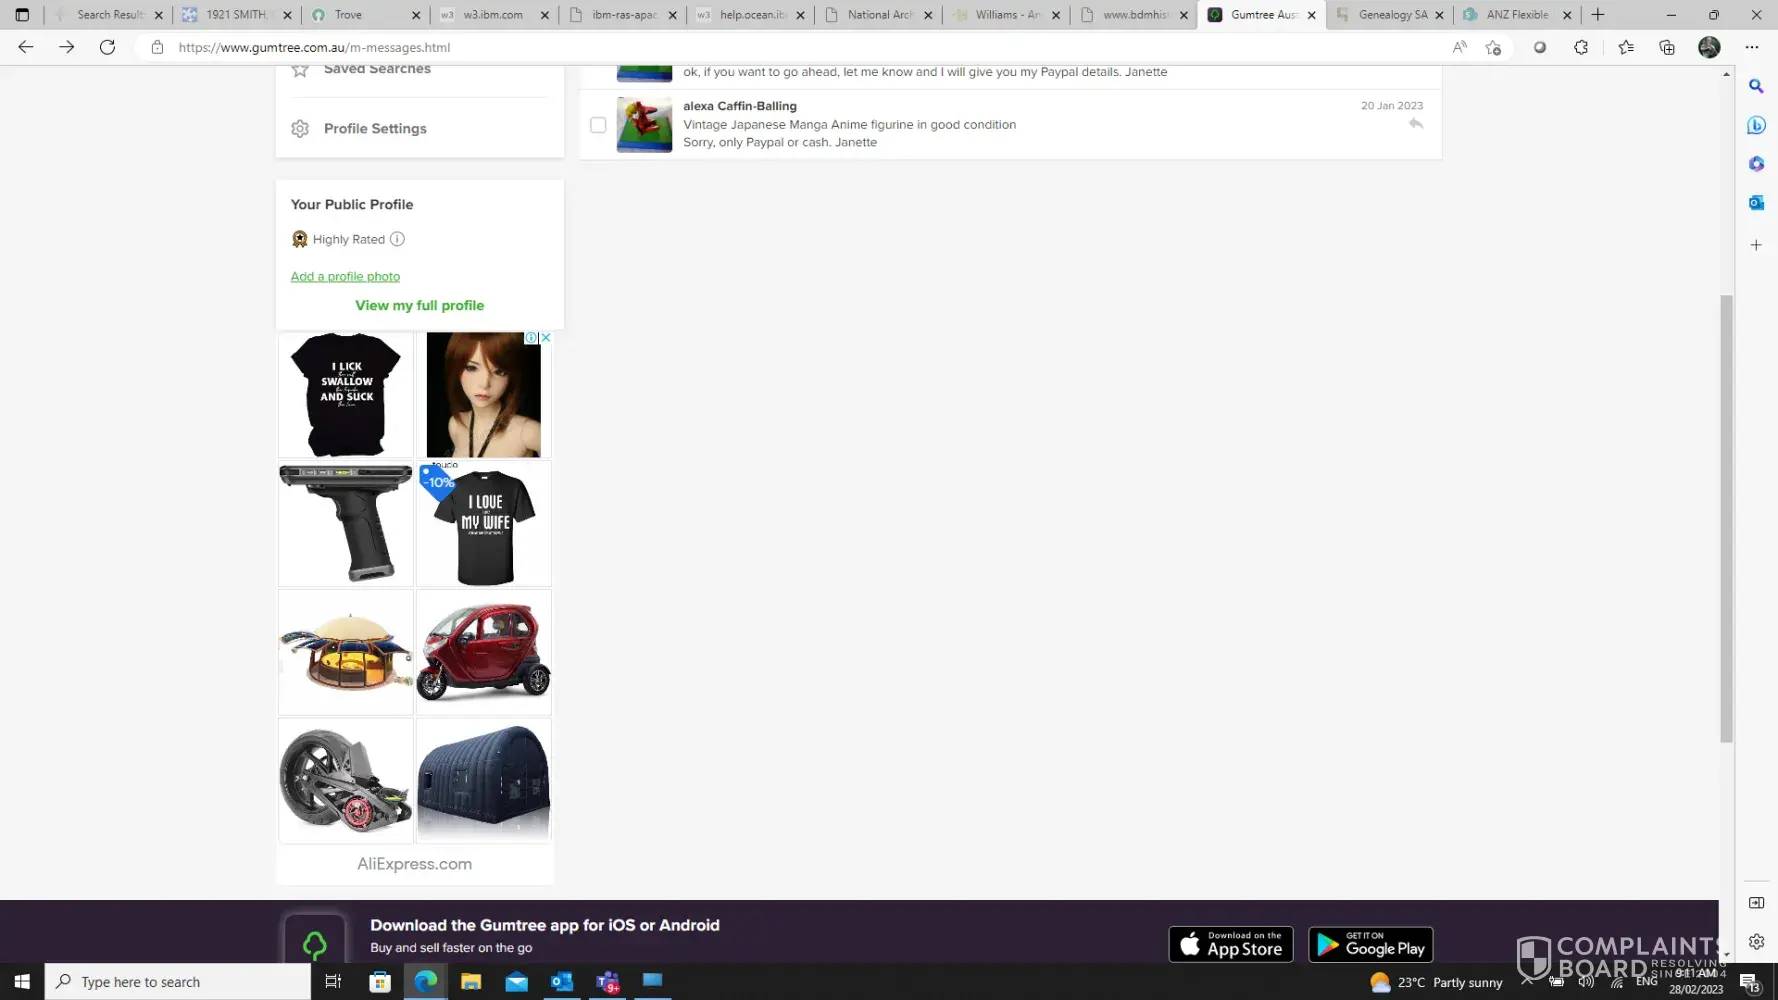Open the read aloud option in address bar
The width and height of the screenshot is (1778, 1000).
[x=1460, y=47]
